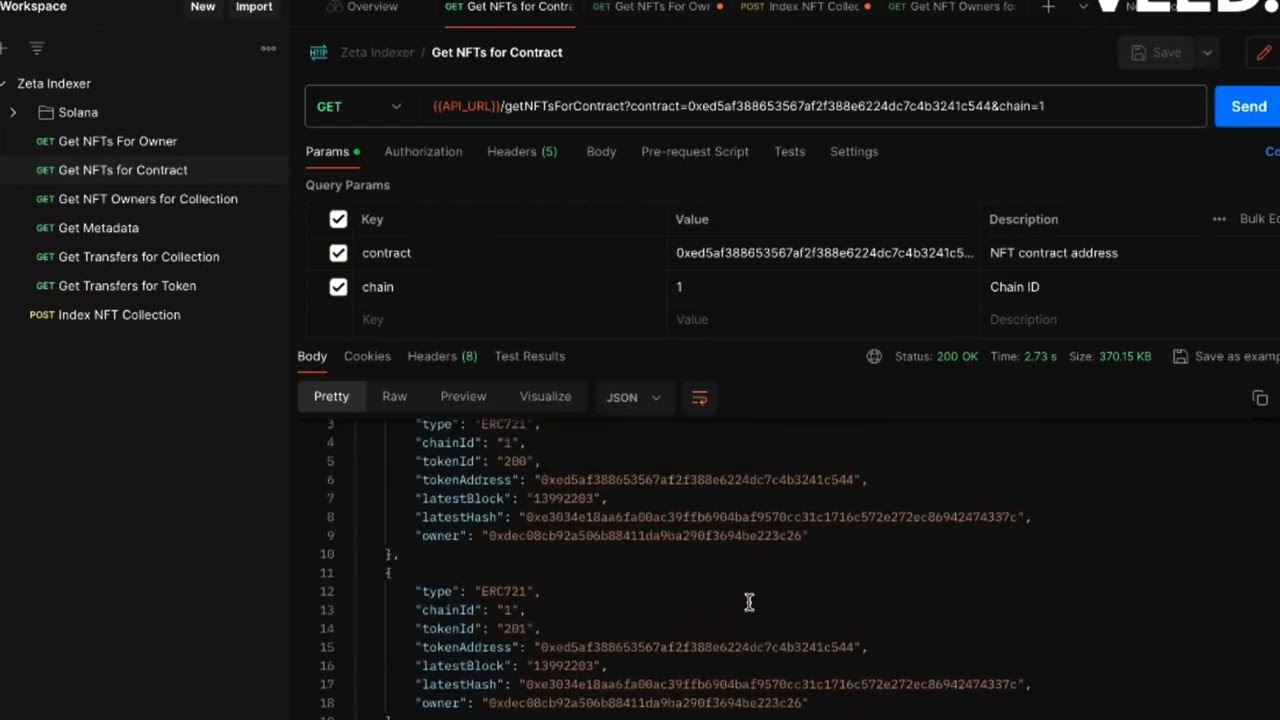Open Index NFT Collection POST request
This screenshot has width=1280, height=720.
(x=119, y=315)
